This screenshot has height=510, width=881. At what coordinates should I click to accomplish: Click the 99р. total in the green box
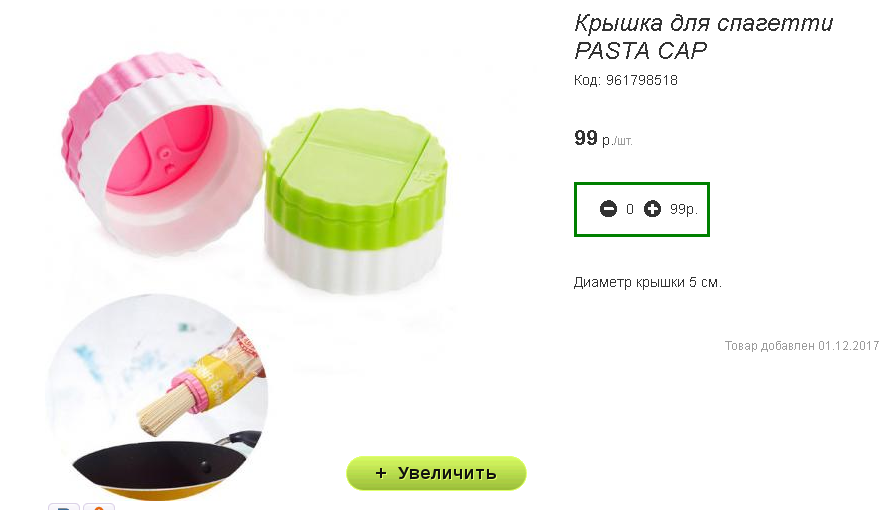684,210
